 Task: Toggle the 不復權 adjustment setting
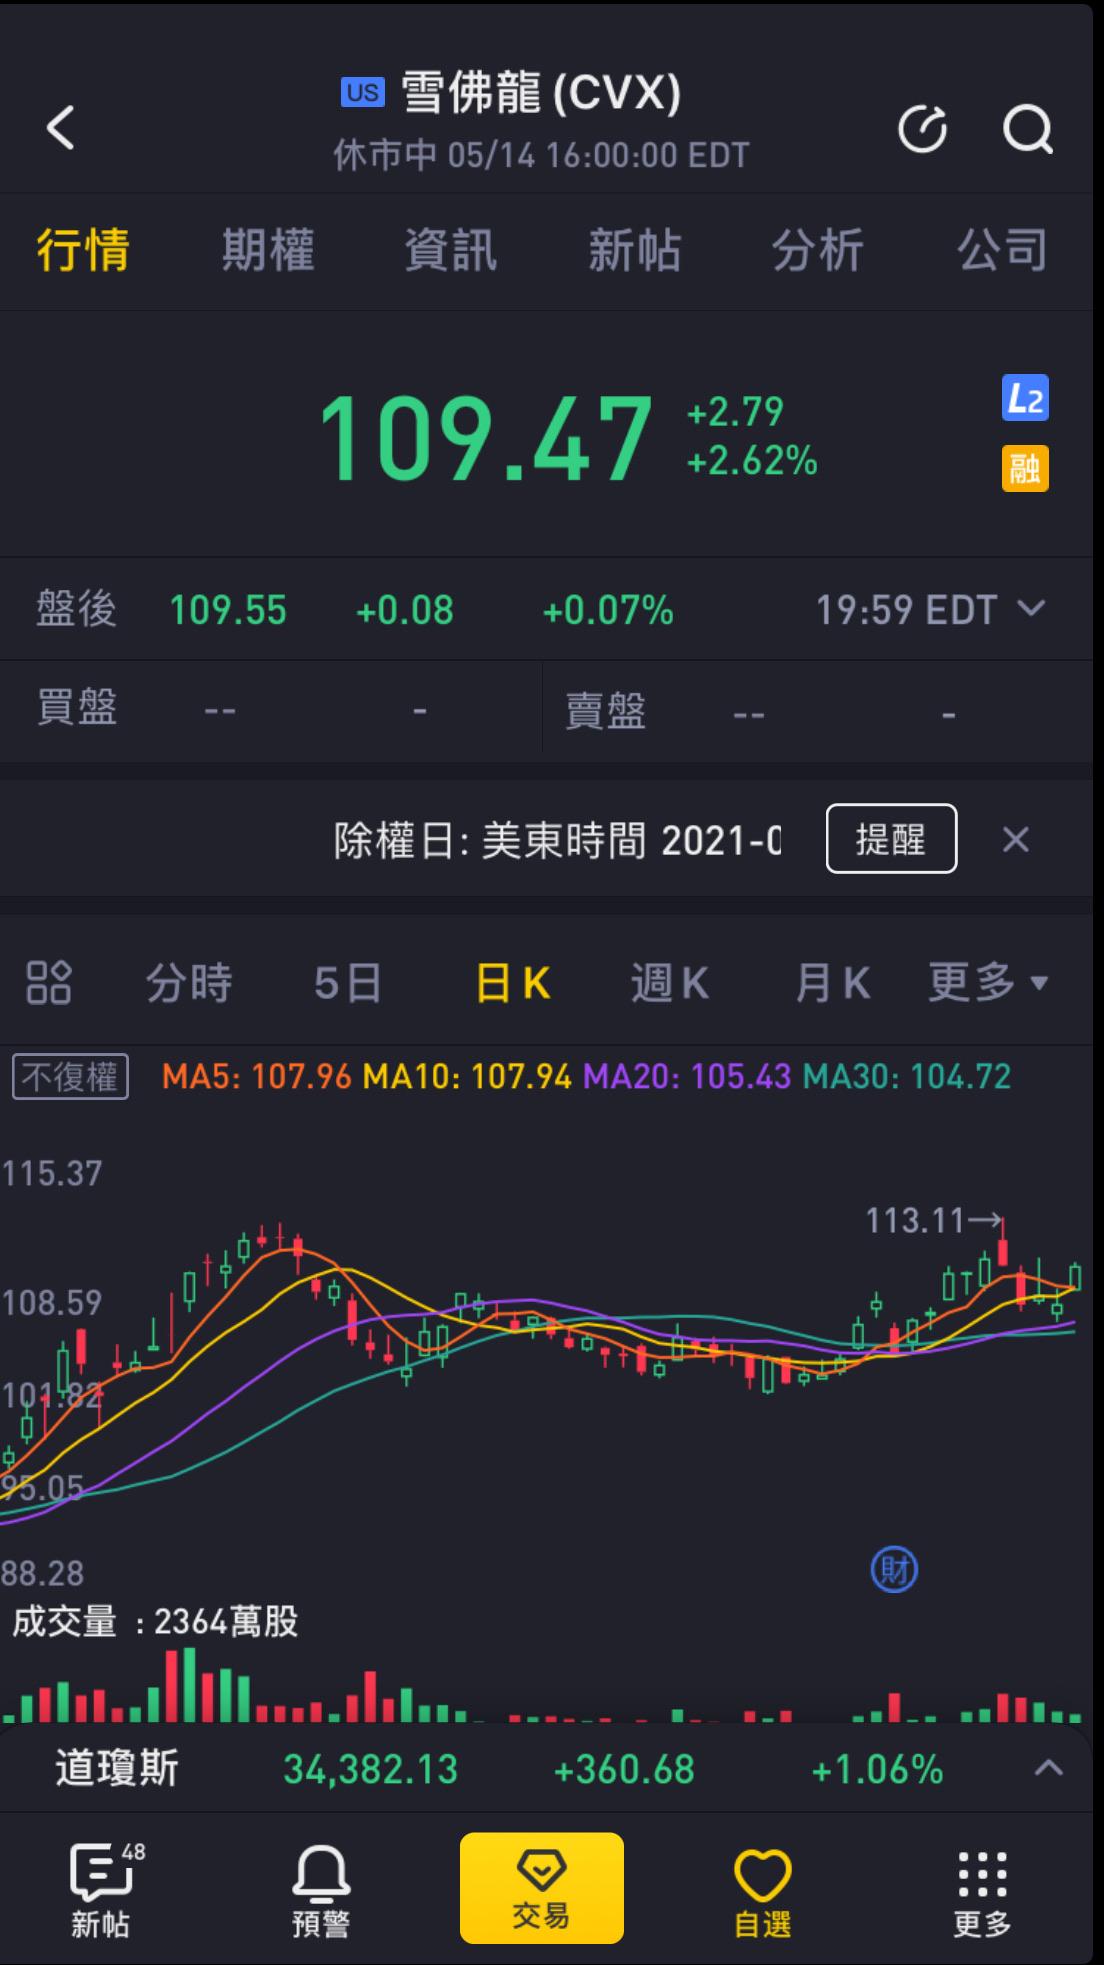(70, 1077)
